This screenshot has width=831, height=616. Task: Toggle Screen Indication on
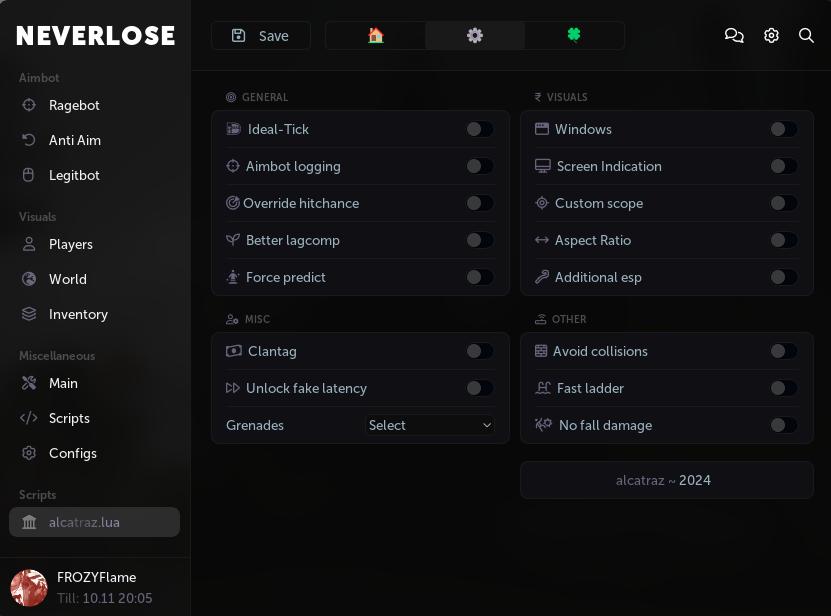click(784, 166)
